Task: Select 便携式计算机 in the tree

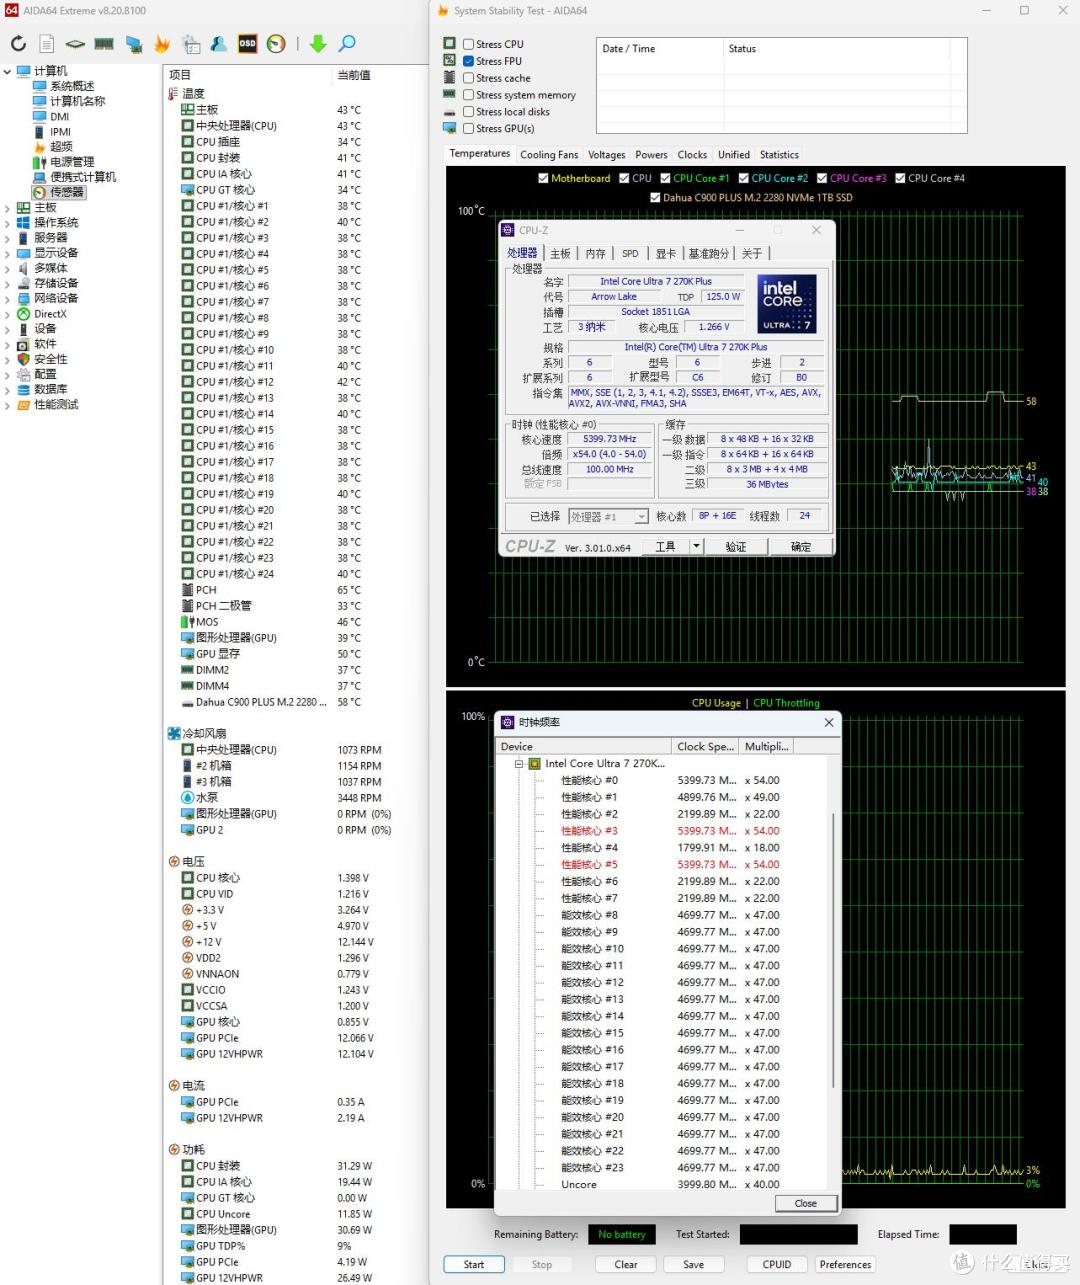Action: coord(83,177)
